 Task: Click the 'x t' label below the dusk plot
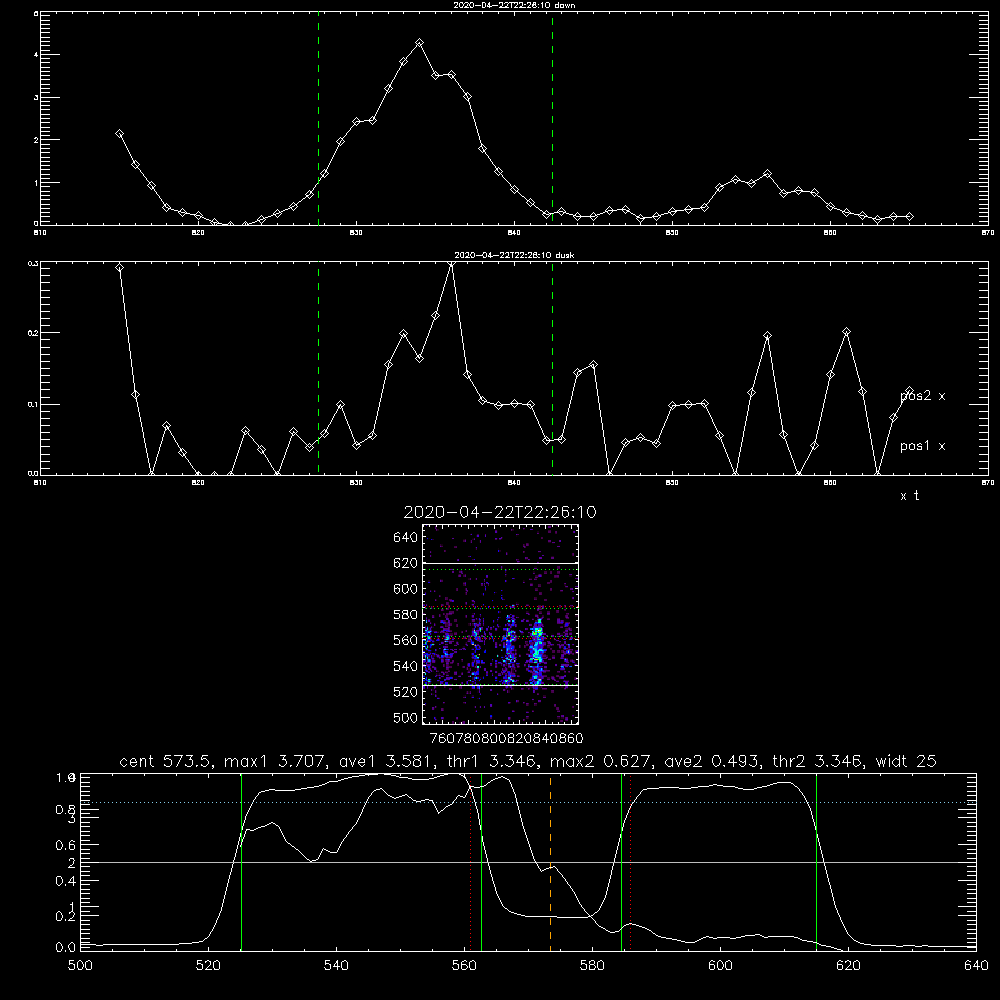pos(909,496)
